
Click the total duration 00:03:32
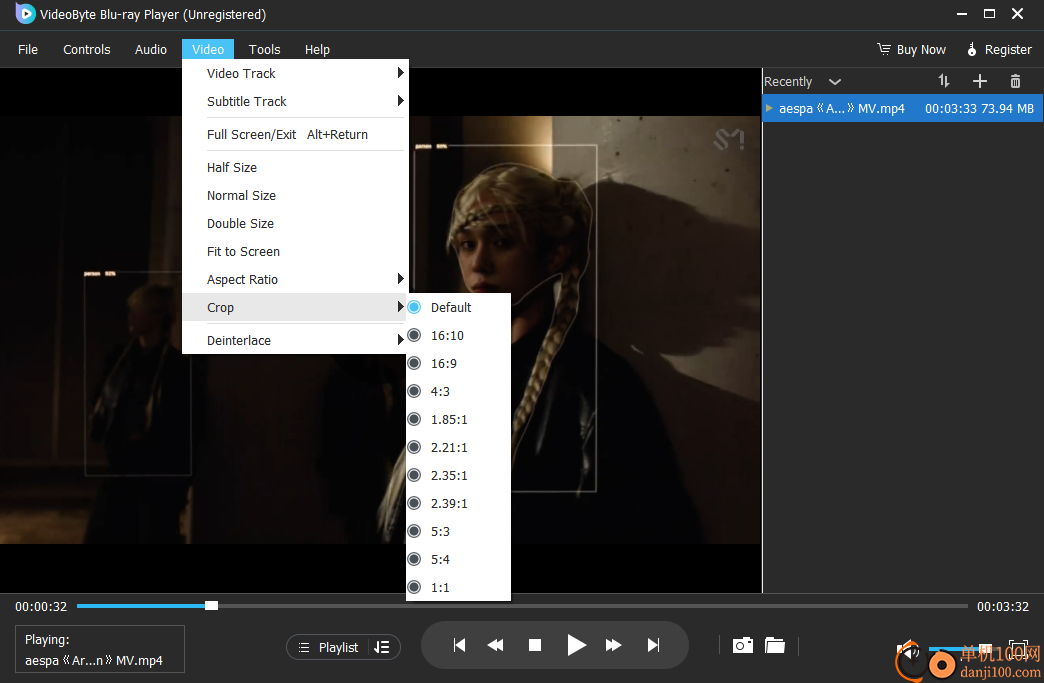tap(1003, 606)
